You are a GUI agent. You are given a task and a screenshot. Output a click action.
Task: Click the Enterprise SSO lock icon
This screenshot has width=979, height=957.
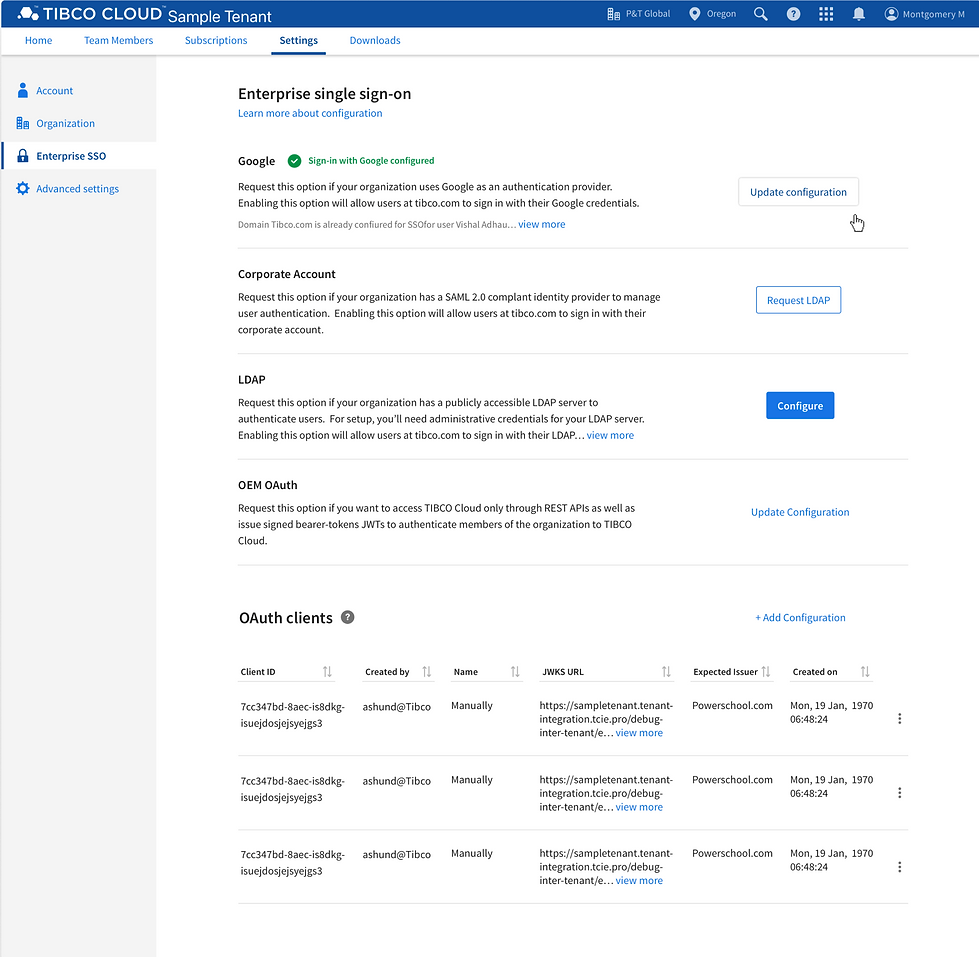22,155
